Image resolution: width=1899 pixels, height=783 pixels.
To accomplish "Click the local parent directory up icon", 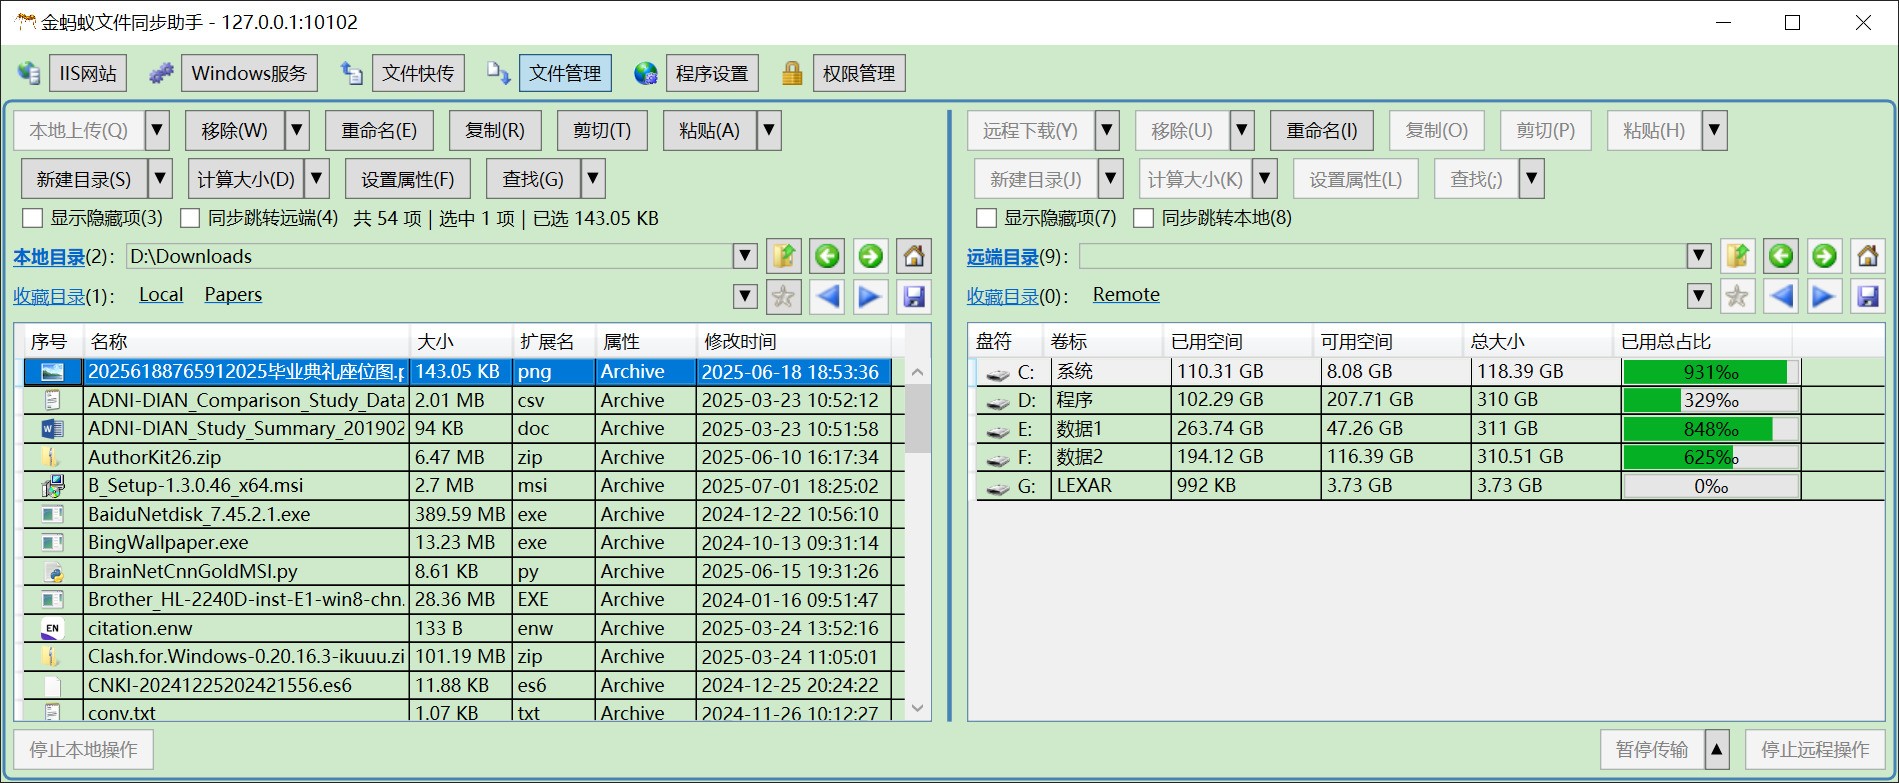I will pyautogui.click(x=784, y=257).
